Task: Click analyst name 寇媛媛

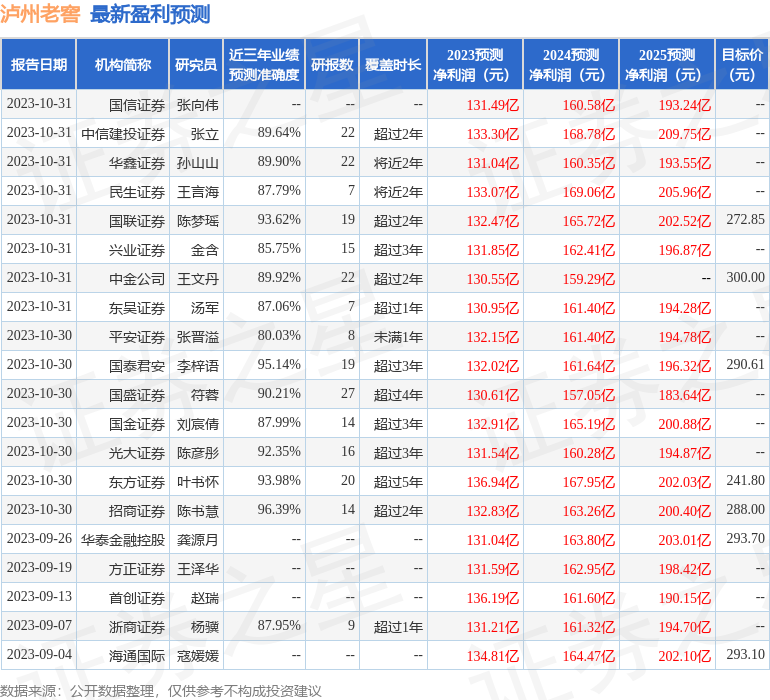Action: pyautogui.click(x=197, y=656)
